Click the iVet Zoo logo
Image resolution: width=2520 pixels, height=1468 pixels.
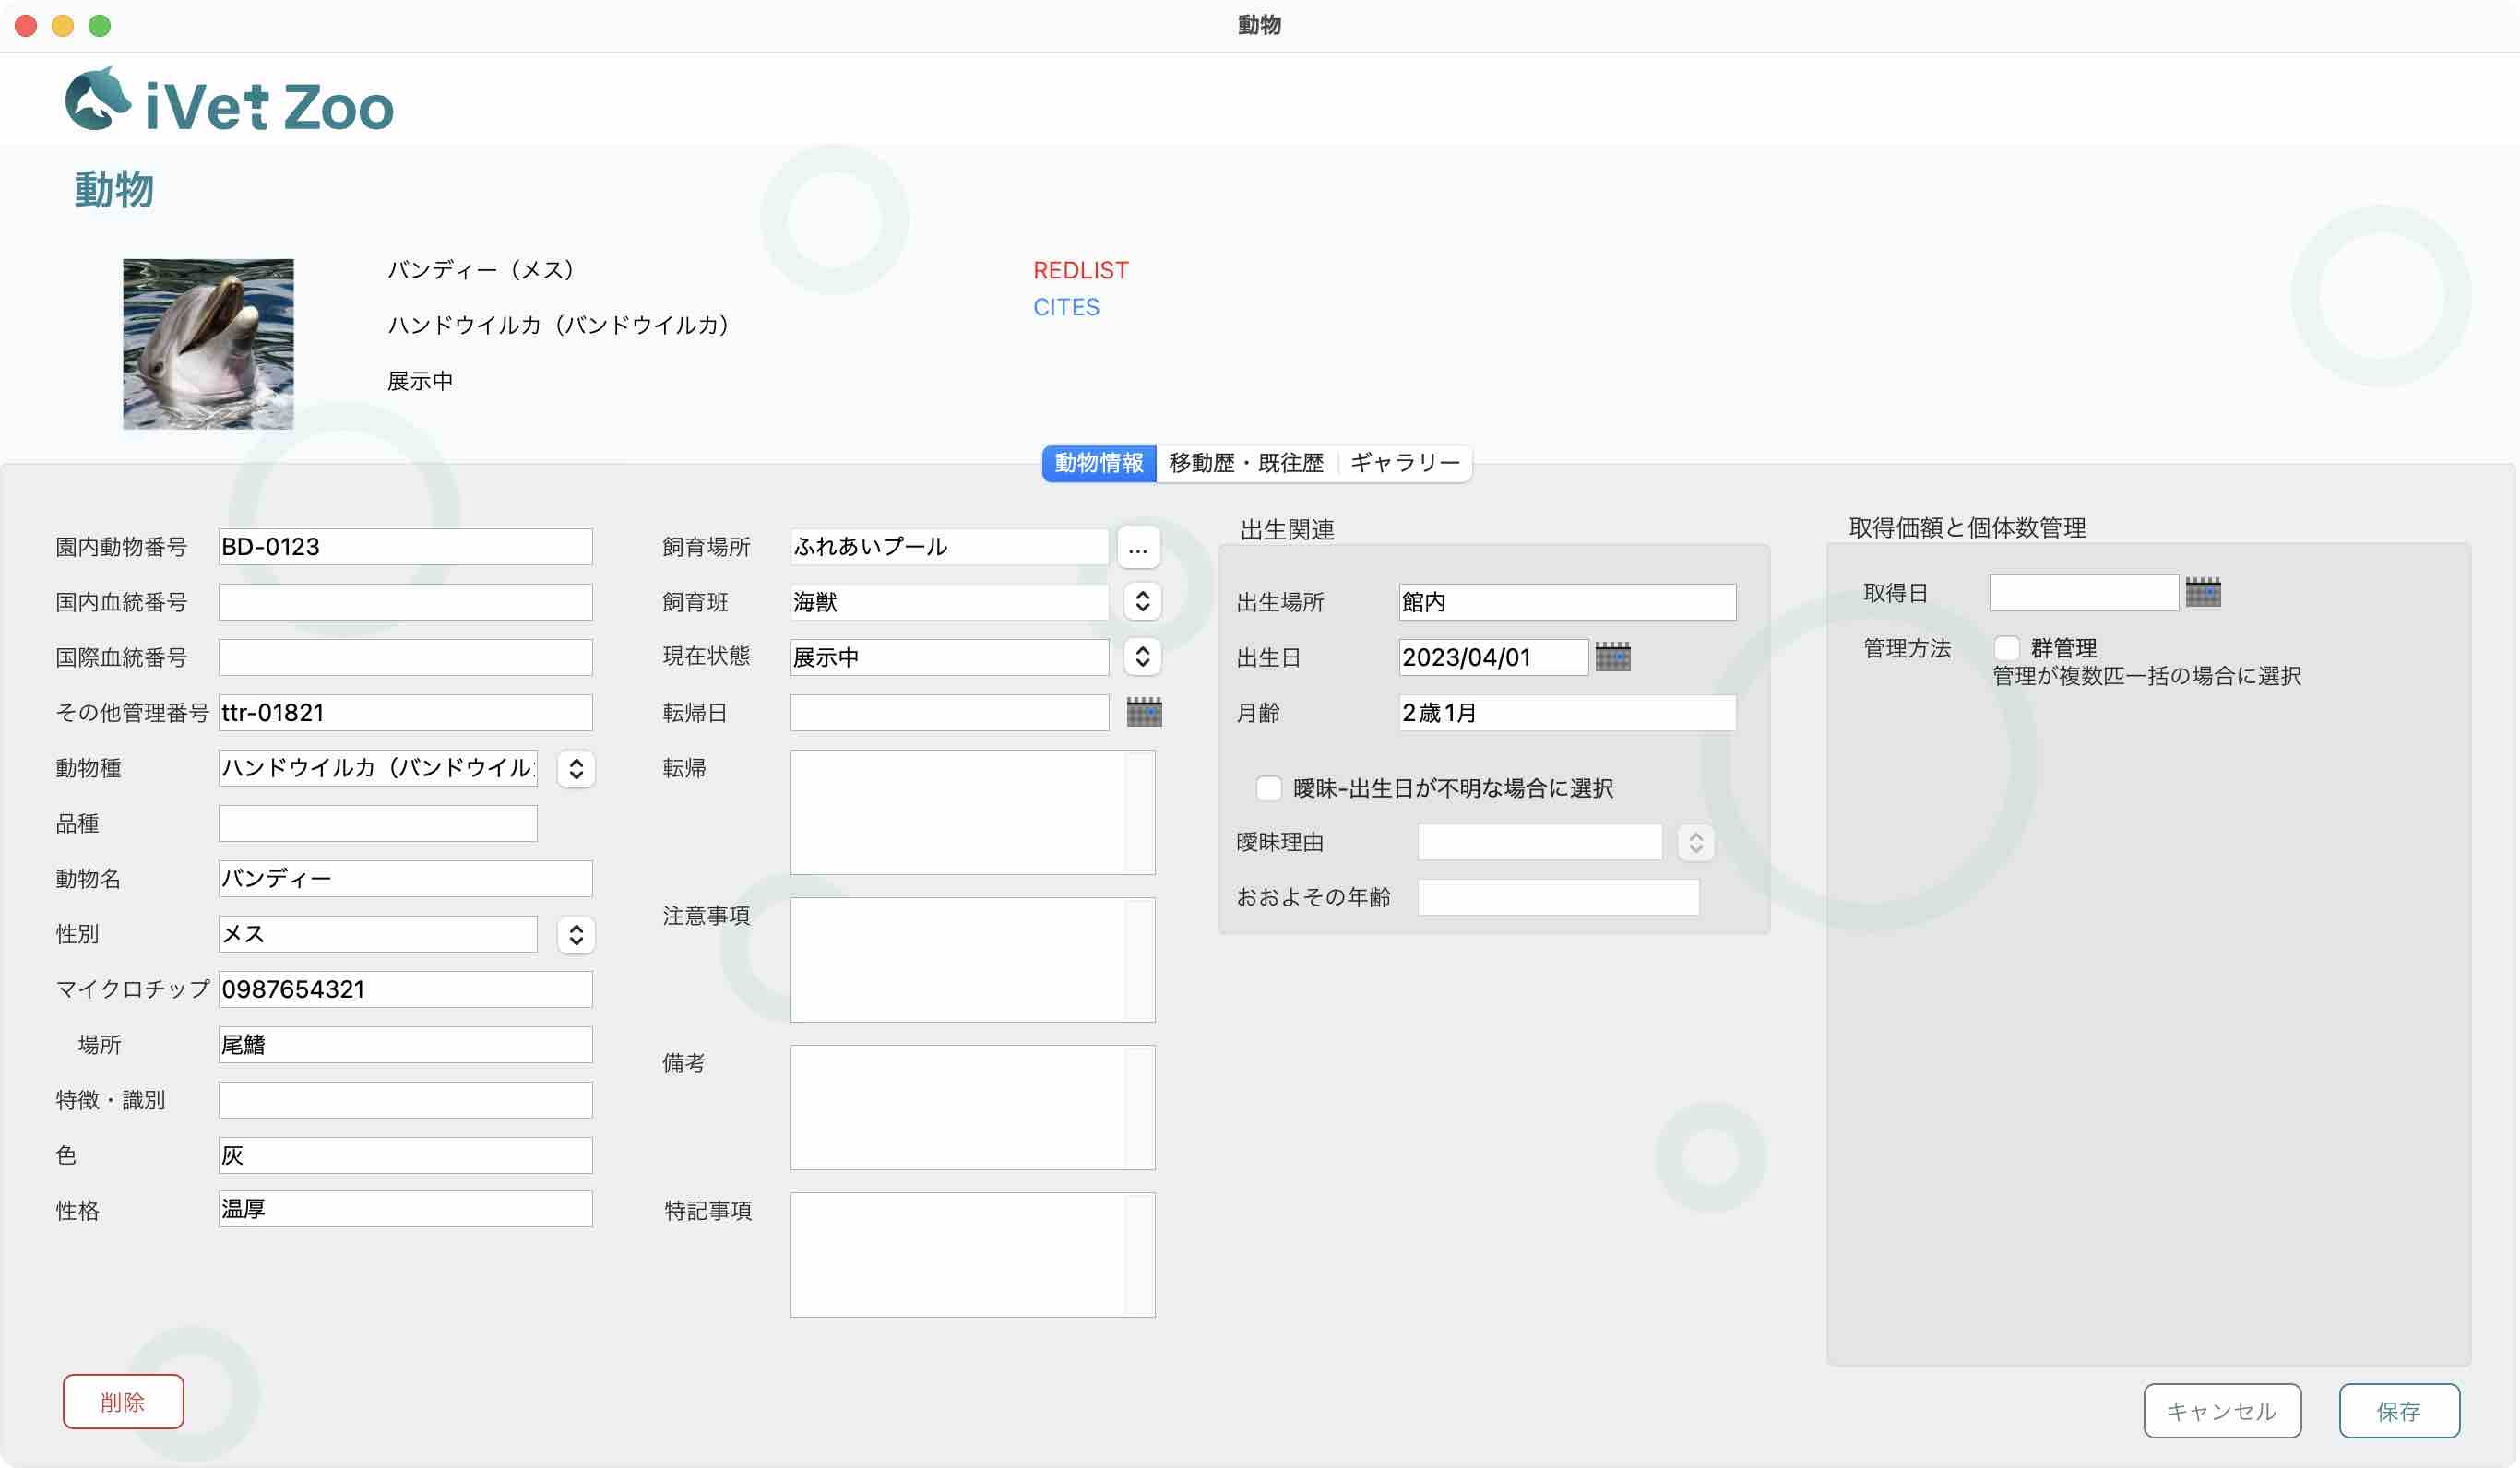pos(230,103)
